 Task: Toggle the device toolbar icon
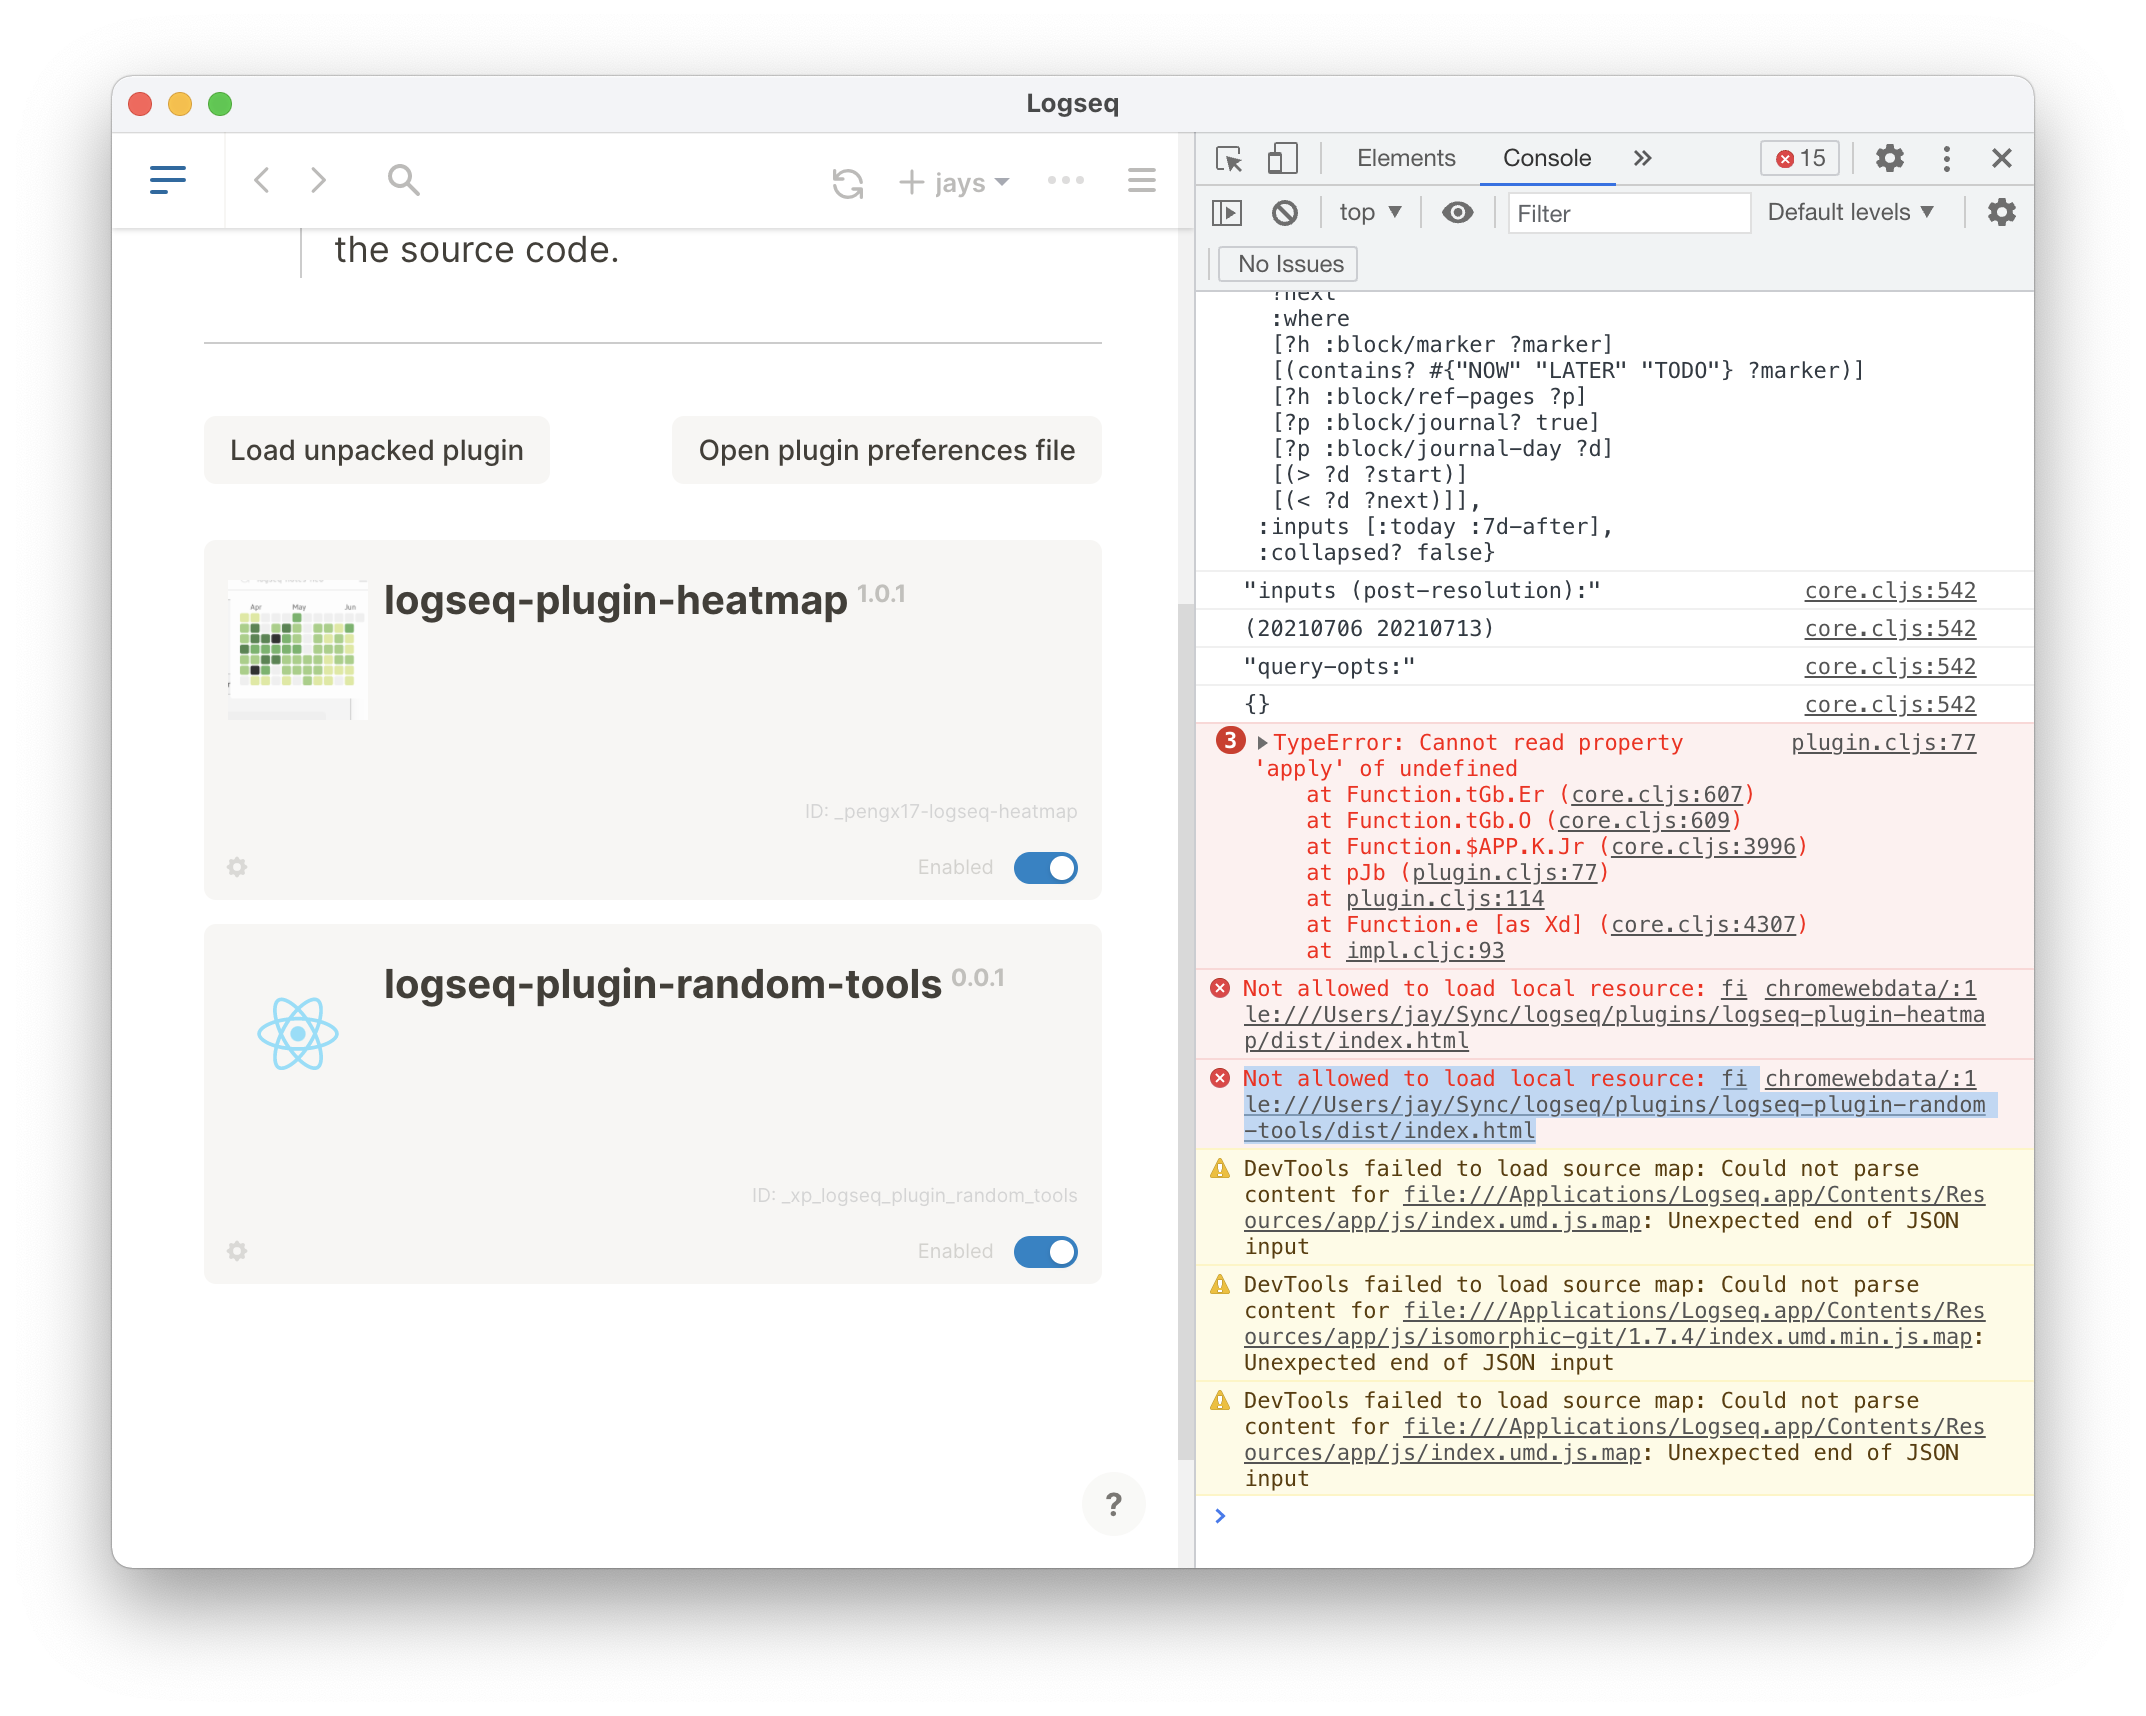coord(1282,158)
